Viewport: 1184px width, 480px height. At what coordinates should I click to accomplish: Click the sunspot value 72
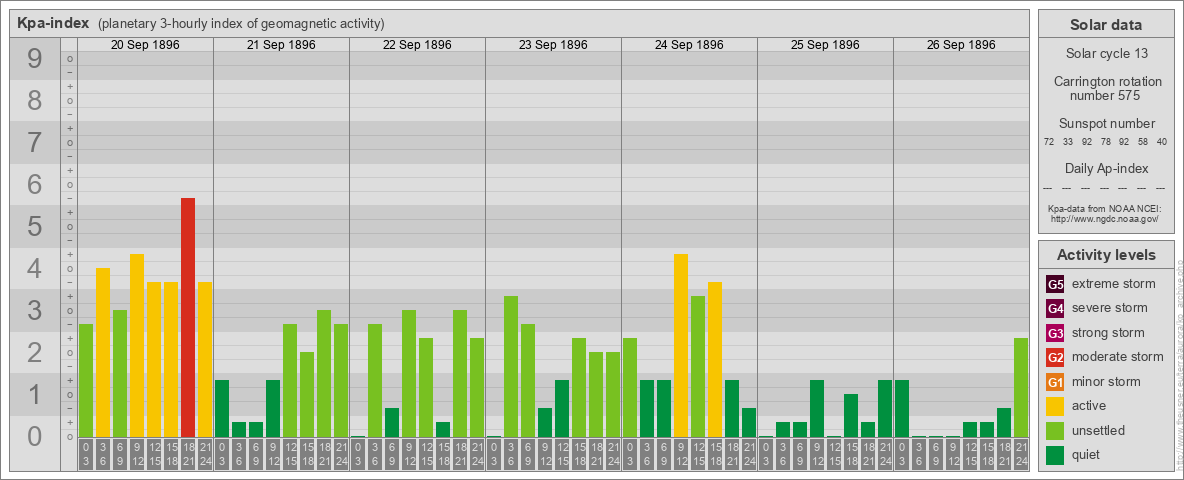coord(1049,142)
